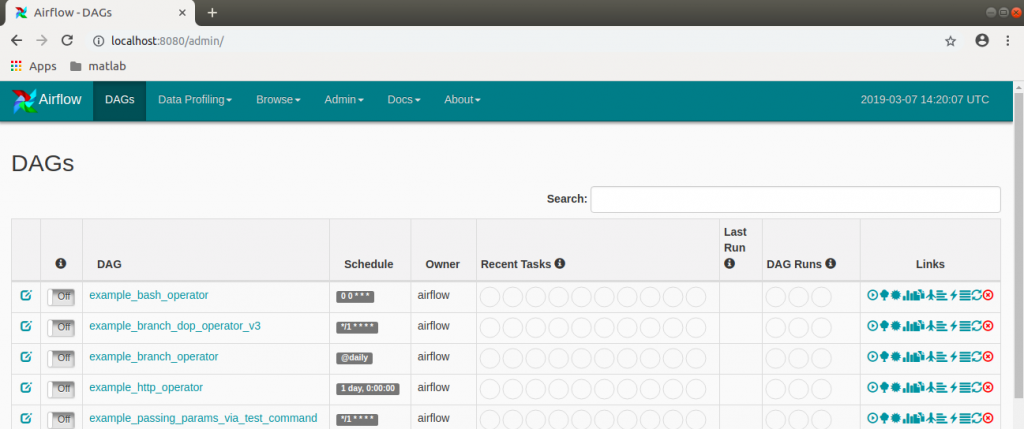Trigger the example_http_operator DAG
The width and height of the screenshot is (1024, 429).
pyautogui.click(x=872, y=387)
